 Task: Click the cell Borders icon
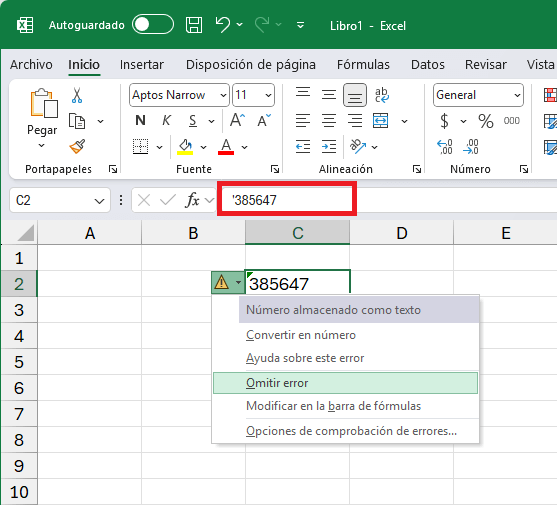tap(141, 147)
